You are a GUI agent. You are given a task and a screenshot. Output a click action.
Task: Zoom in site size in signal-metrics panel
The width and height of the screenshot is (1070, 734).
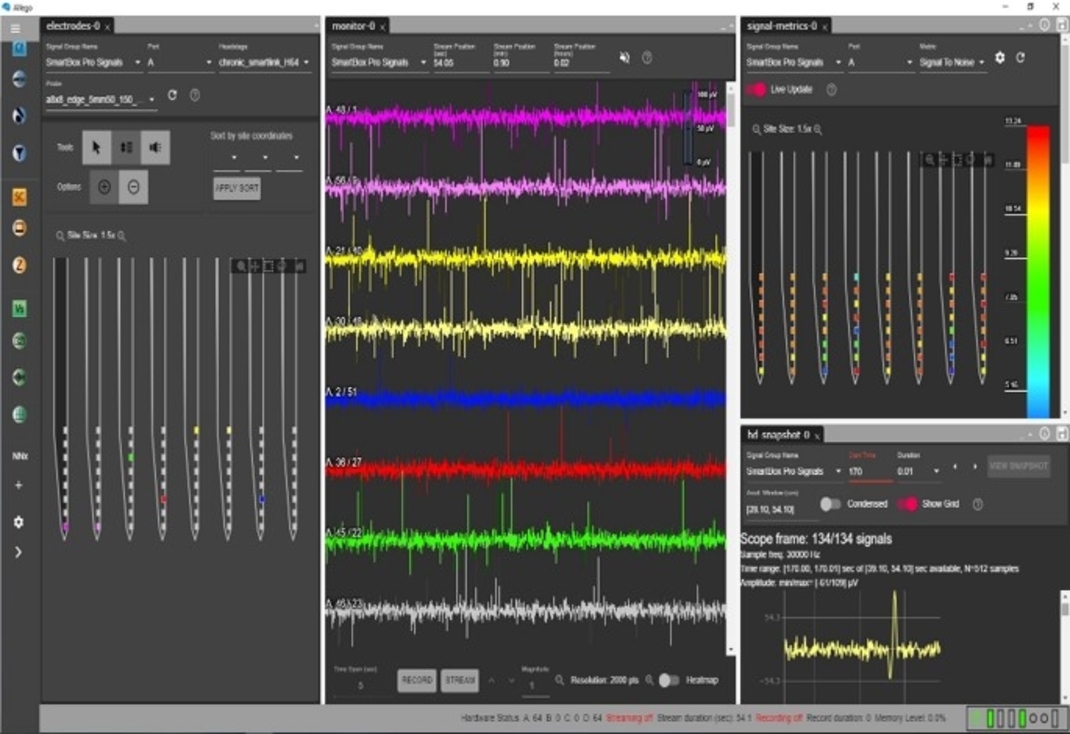point(818,129)
